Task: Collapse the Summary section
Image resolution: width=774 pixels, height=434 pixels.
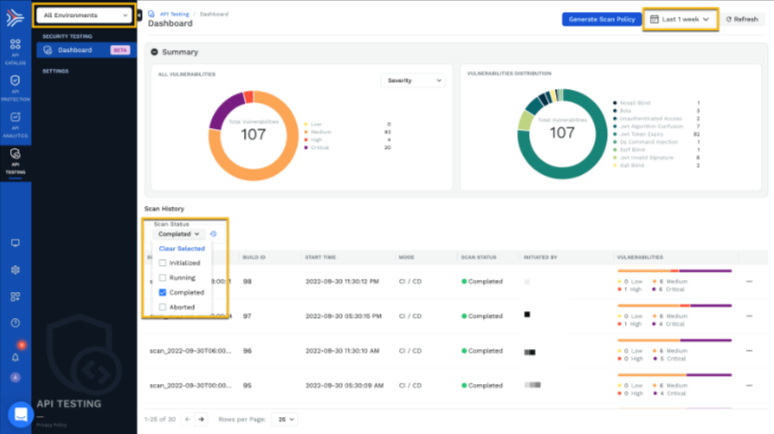Action: (x=154, y=52)
